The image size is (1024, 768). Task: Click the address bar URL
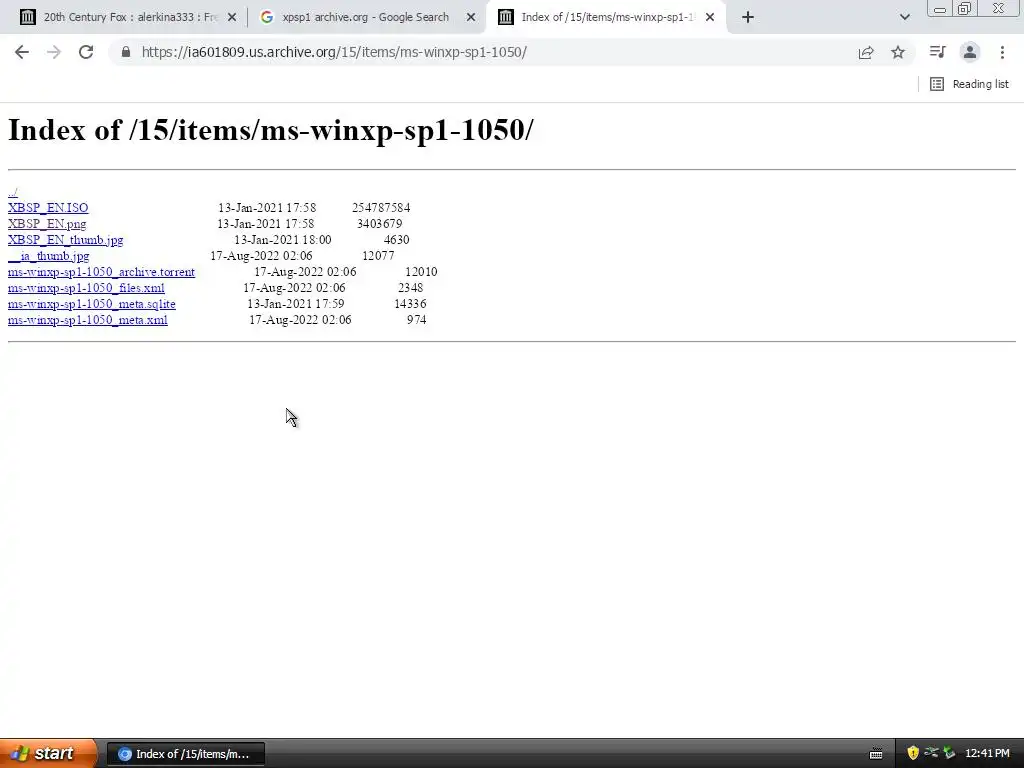point(334,52)
